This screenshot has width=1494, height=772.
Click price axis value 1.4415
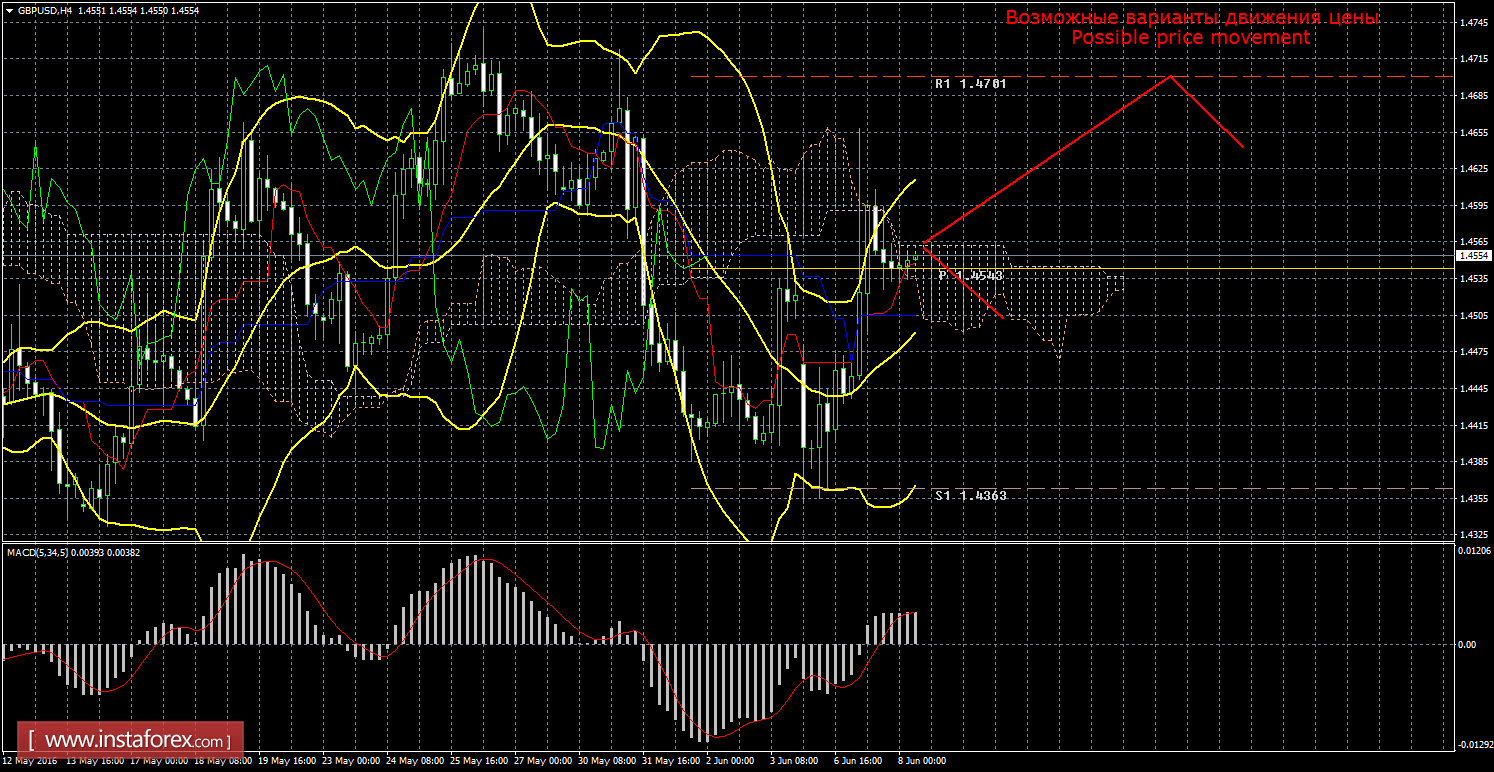[1472, 427]
